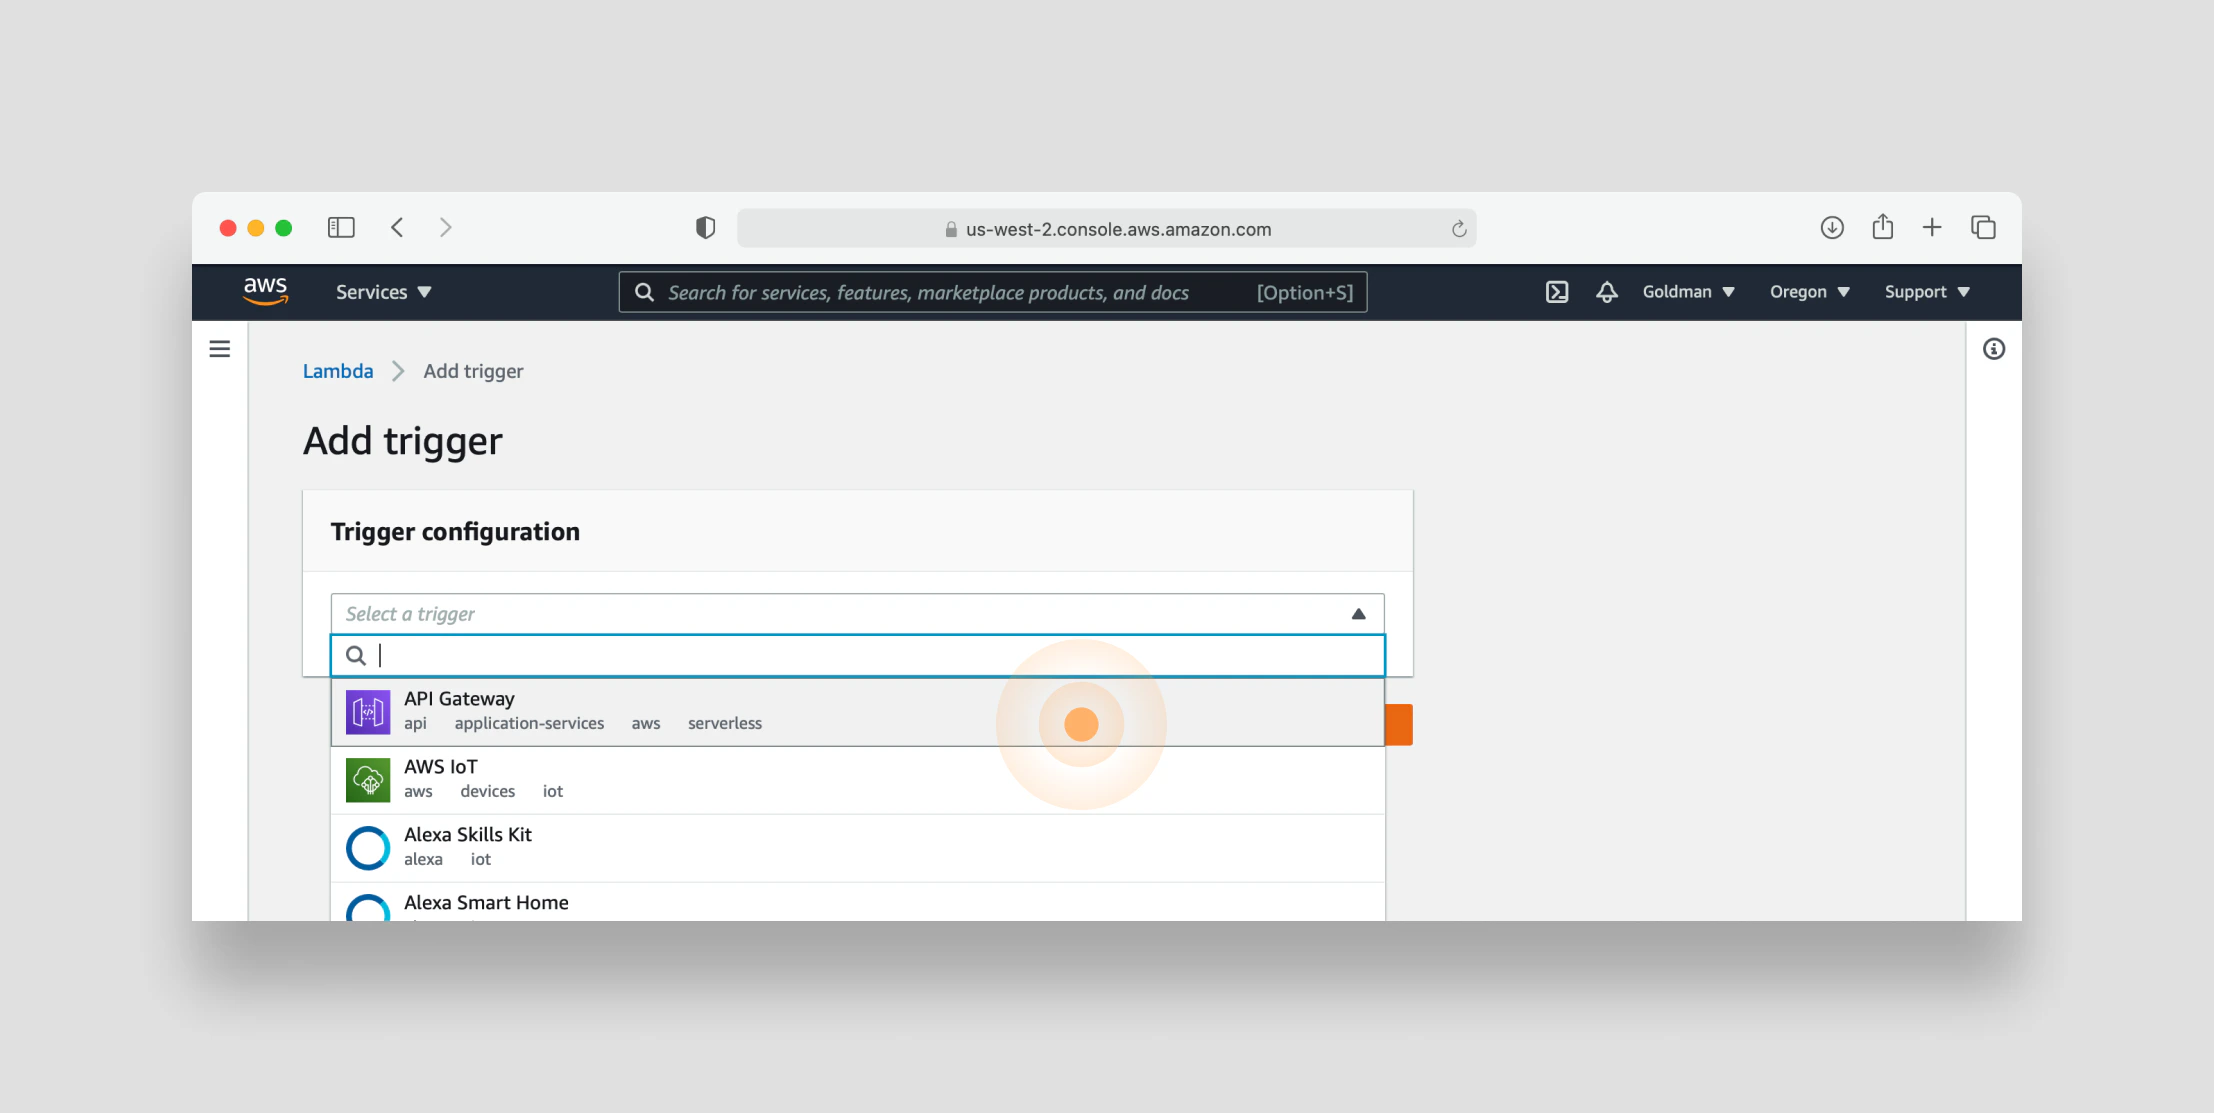Image resolution: width=2214 pixels, height=1113 pixels.
Task: Click the Alexa Skills Kit ring icon
Action: tap(368, 848)
